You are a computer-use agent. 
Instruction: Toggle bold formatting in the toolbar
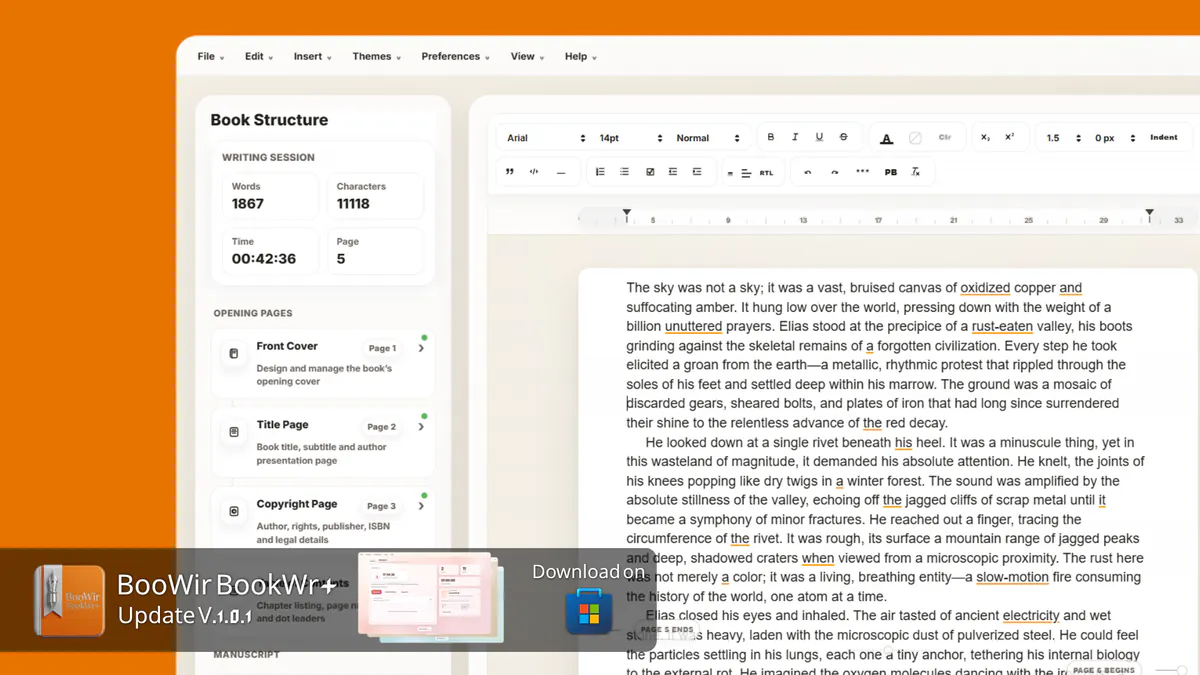pyautogui.click(x=771, y=137)
